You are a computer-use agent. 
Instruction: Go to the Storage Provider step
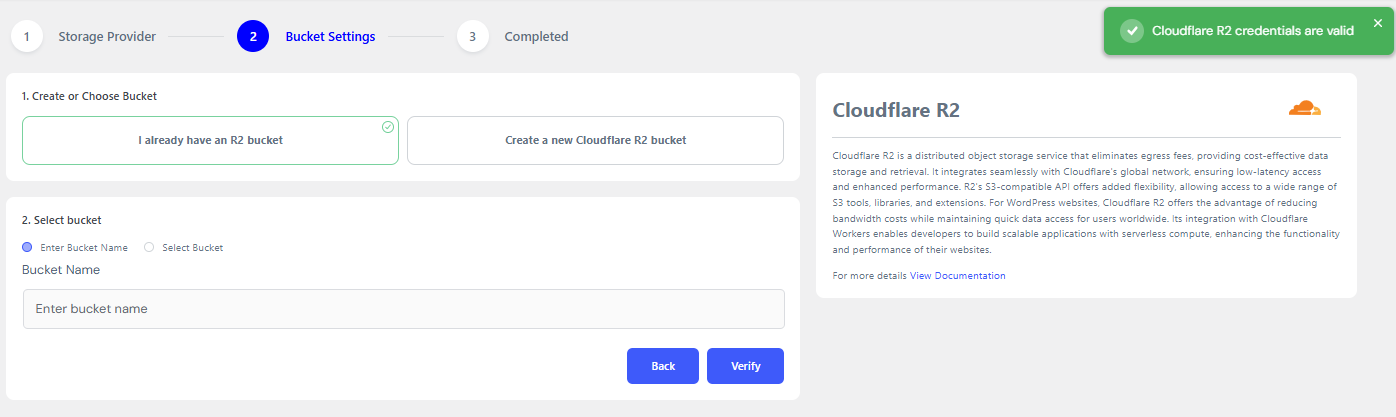point(107,37)
